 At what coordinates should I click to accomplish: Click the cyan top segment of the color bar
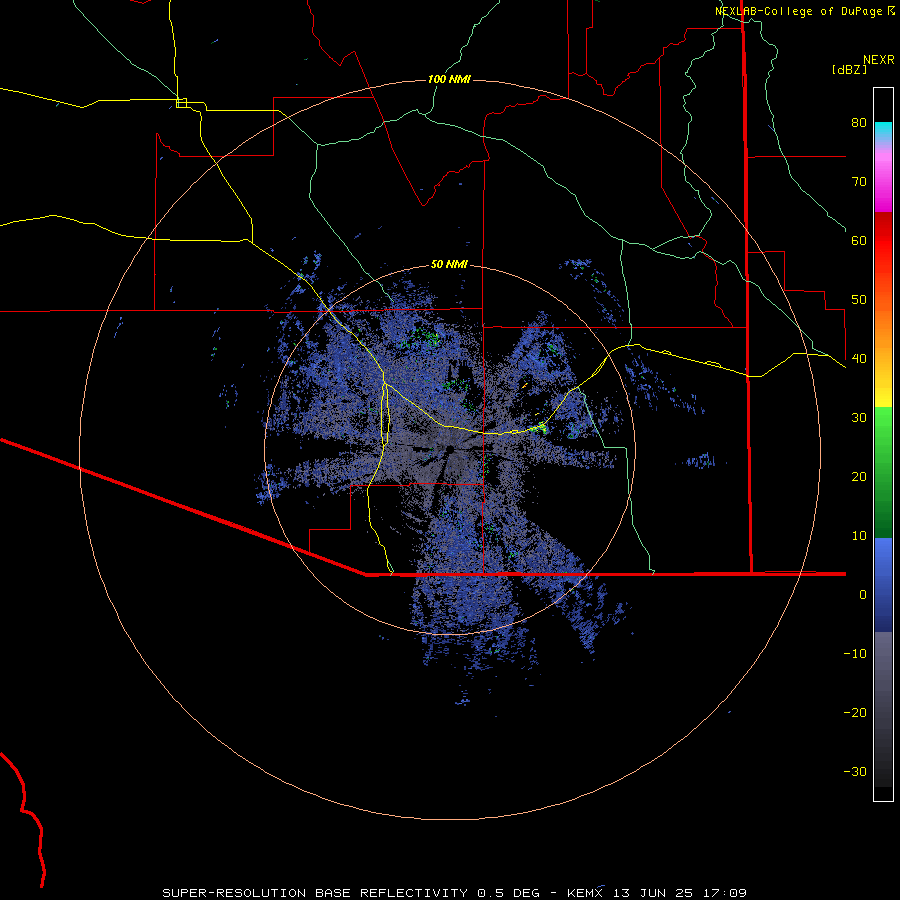tap(883, 131)
